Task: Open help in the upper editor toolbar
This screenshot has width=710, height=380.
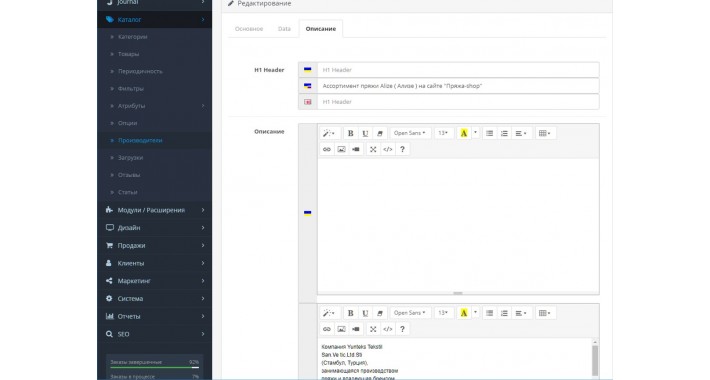Action: coord(403,149)
